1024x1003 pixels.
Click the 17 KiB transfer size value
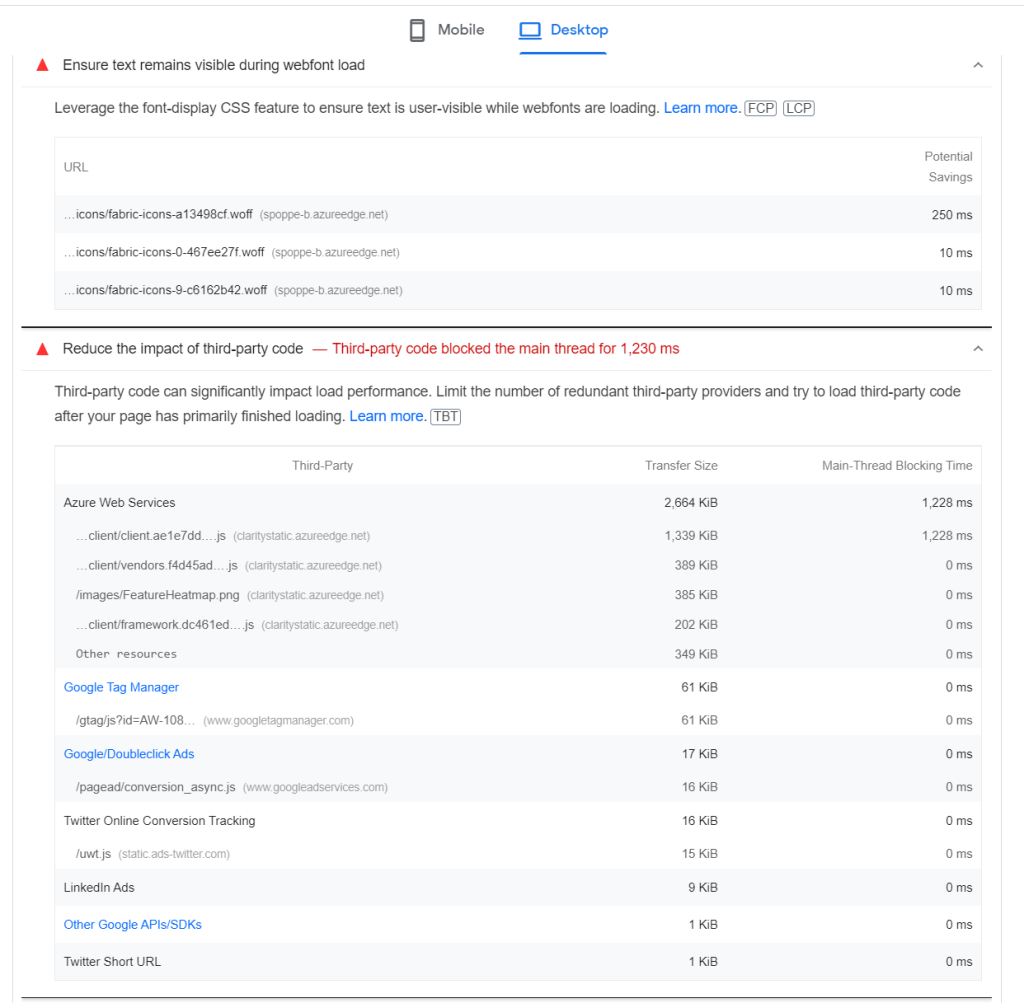pyautogui.click(x=699, y=754)
